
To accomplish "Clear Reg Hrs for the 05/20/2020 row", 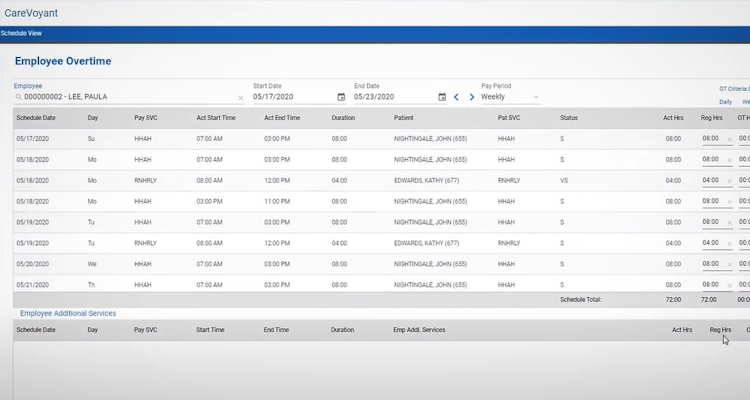I will (x=729, y=265).
